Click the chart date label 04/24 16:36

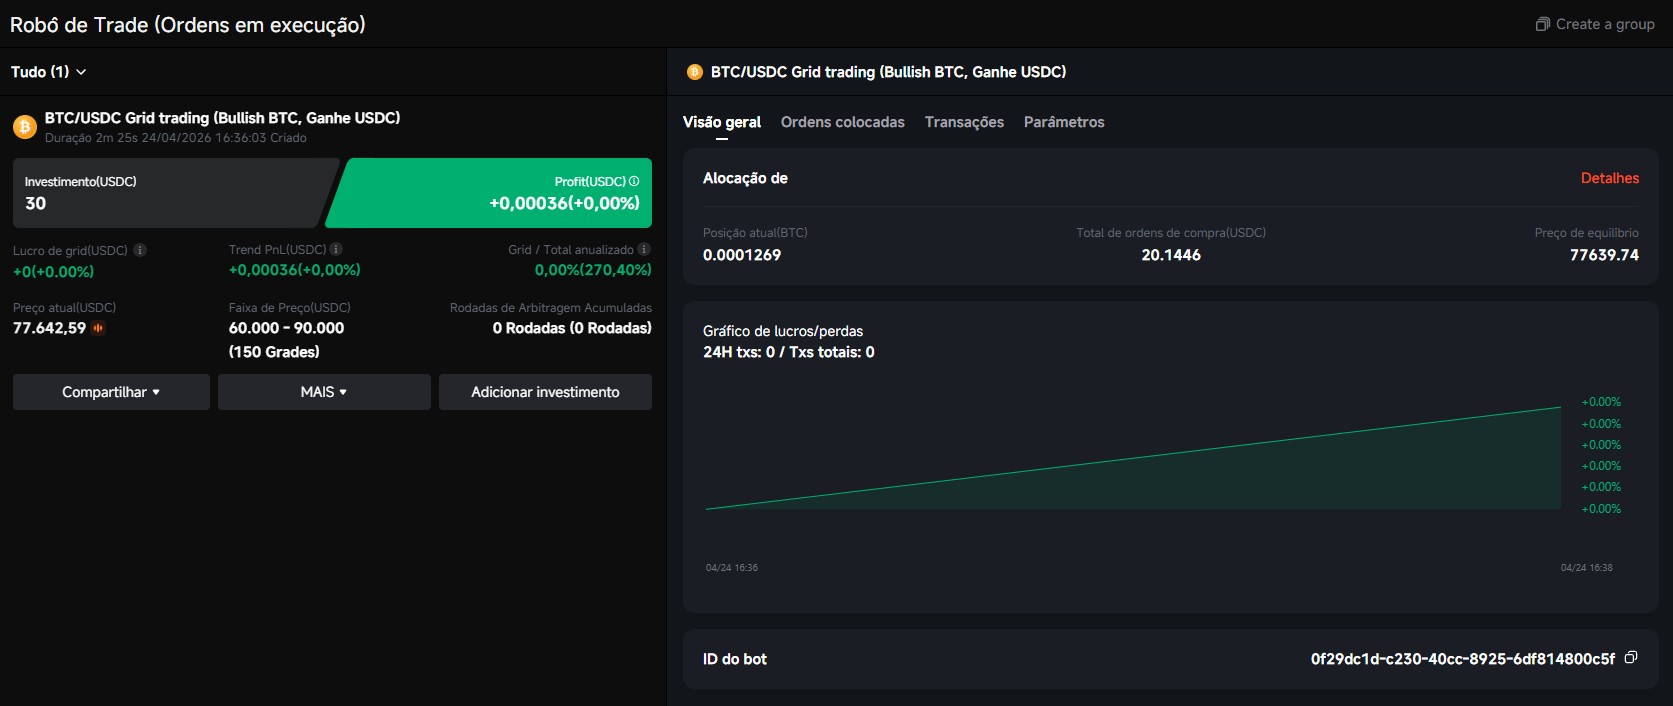click(x=732, y=568)
